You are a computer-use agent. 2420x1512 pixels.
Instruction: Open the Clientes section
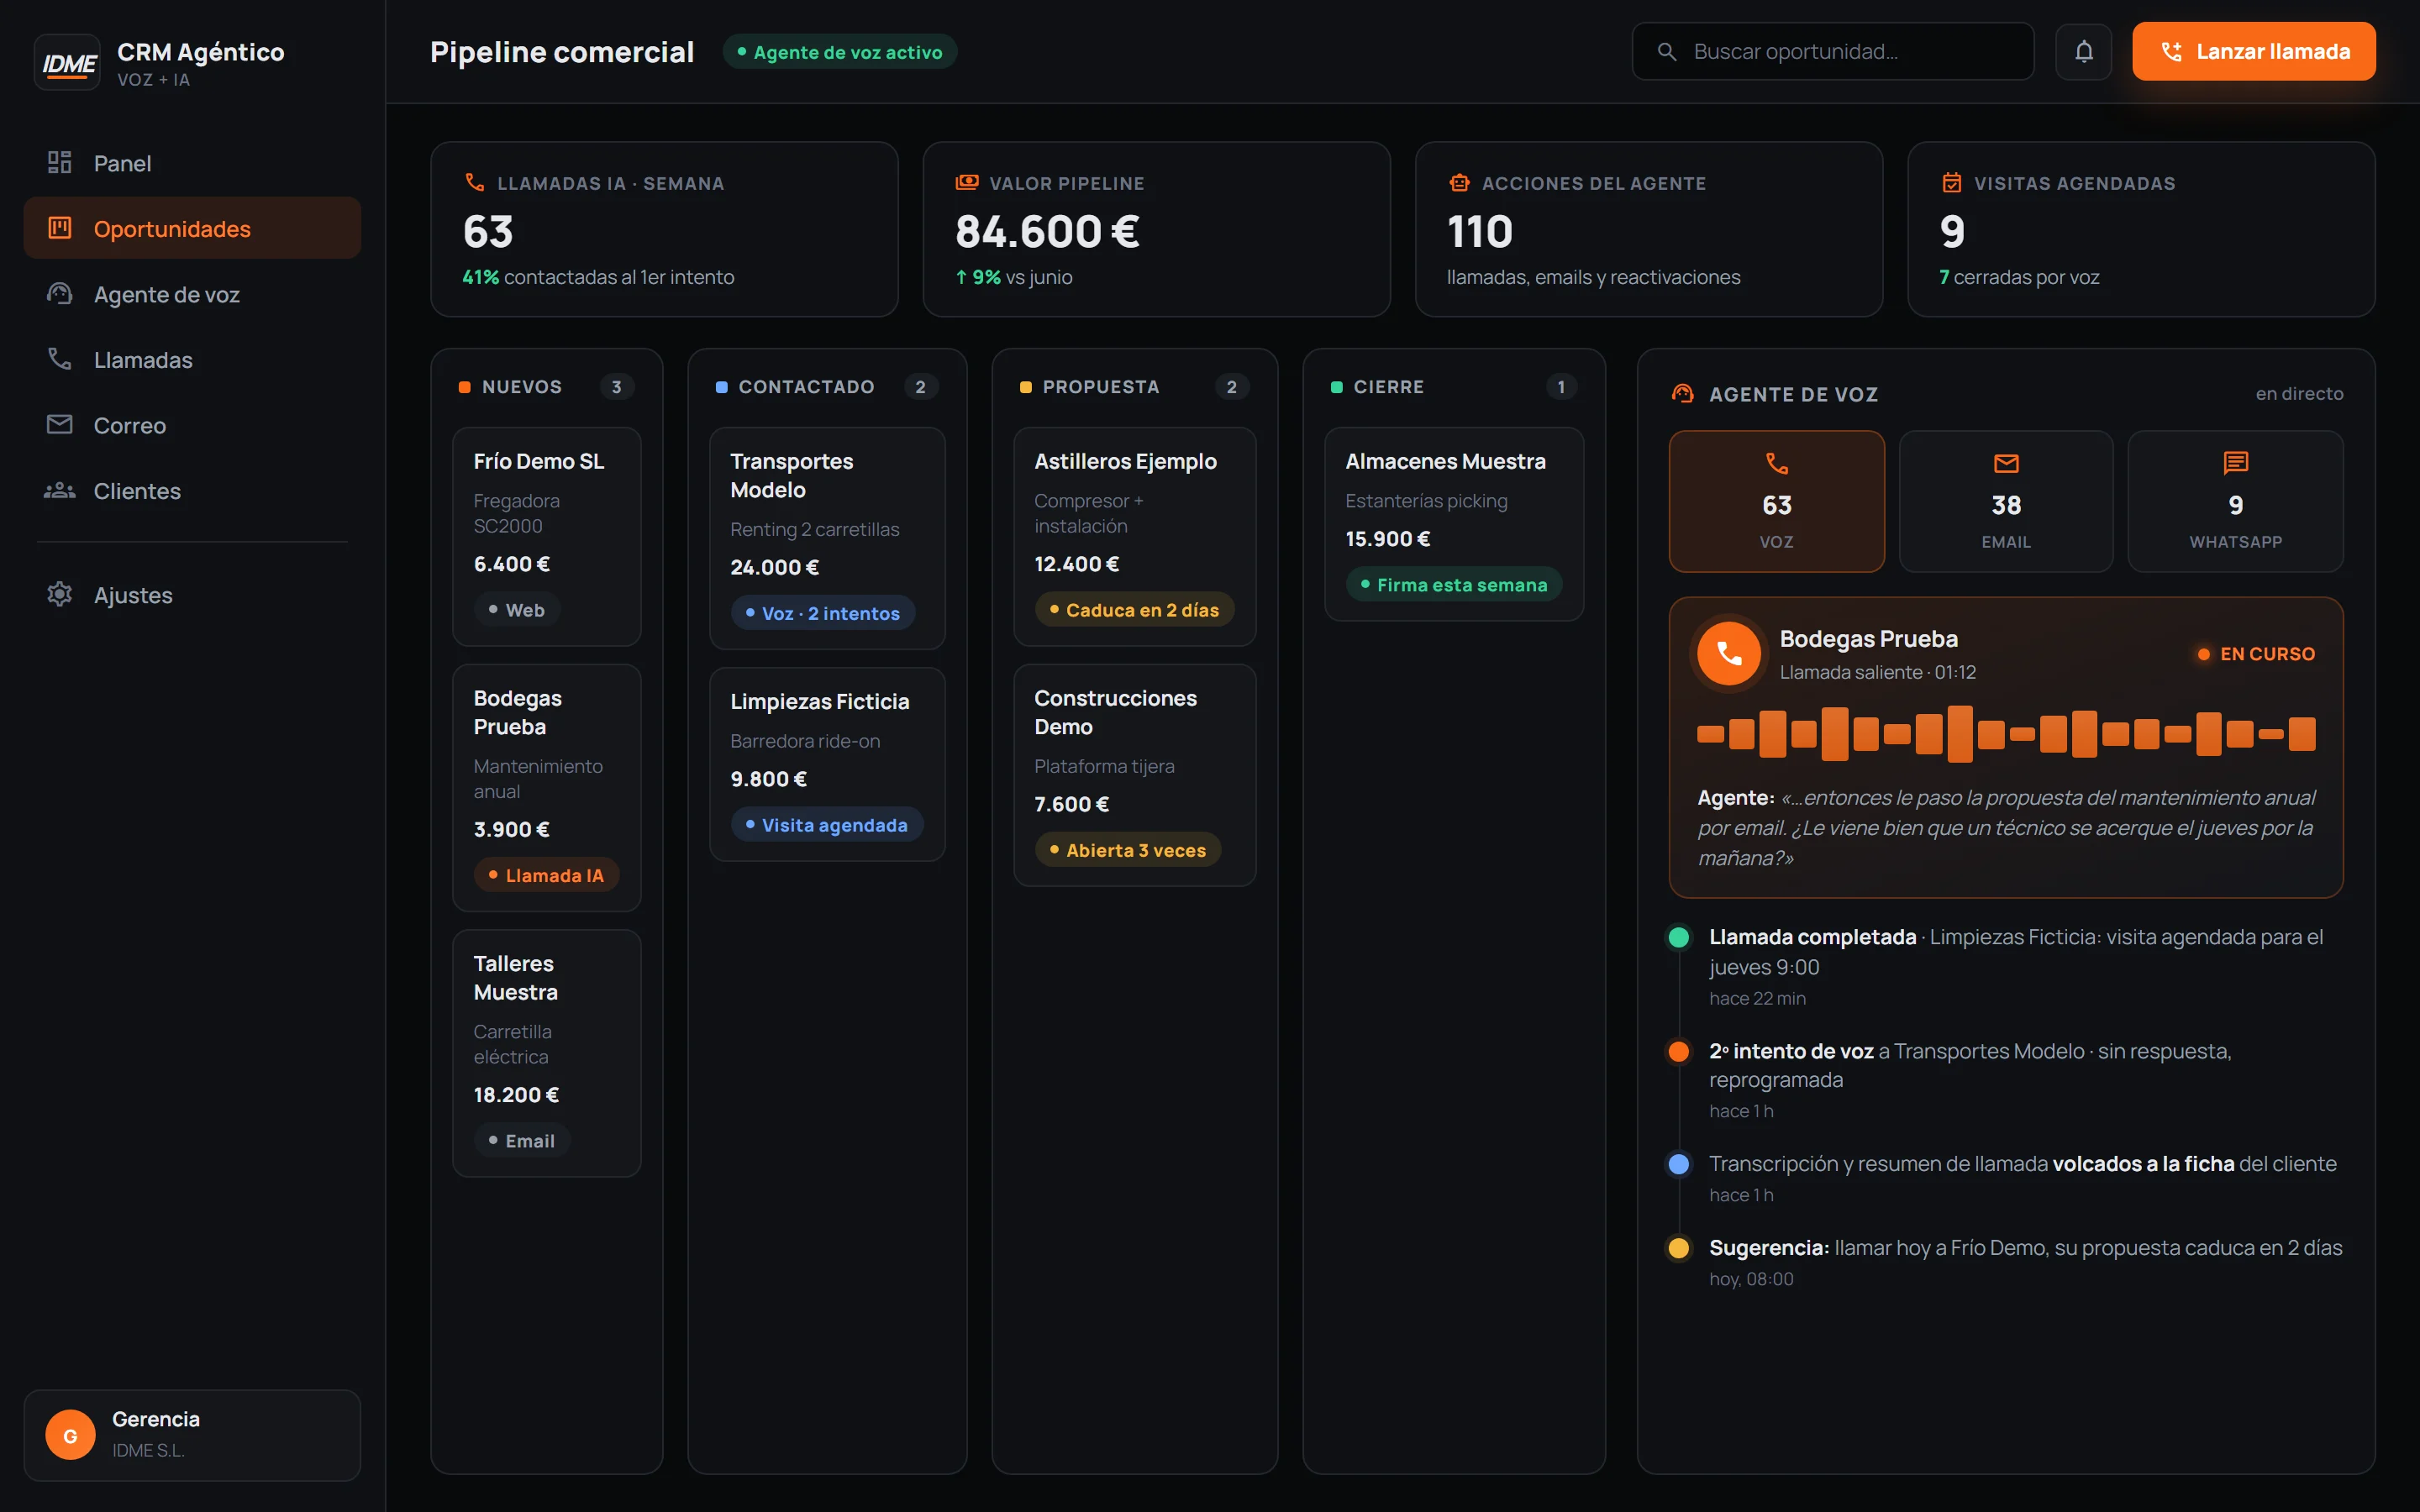(x=192, y=490)
